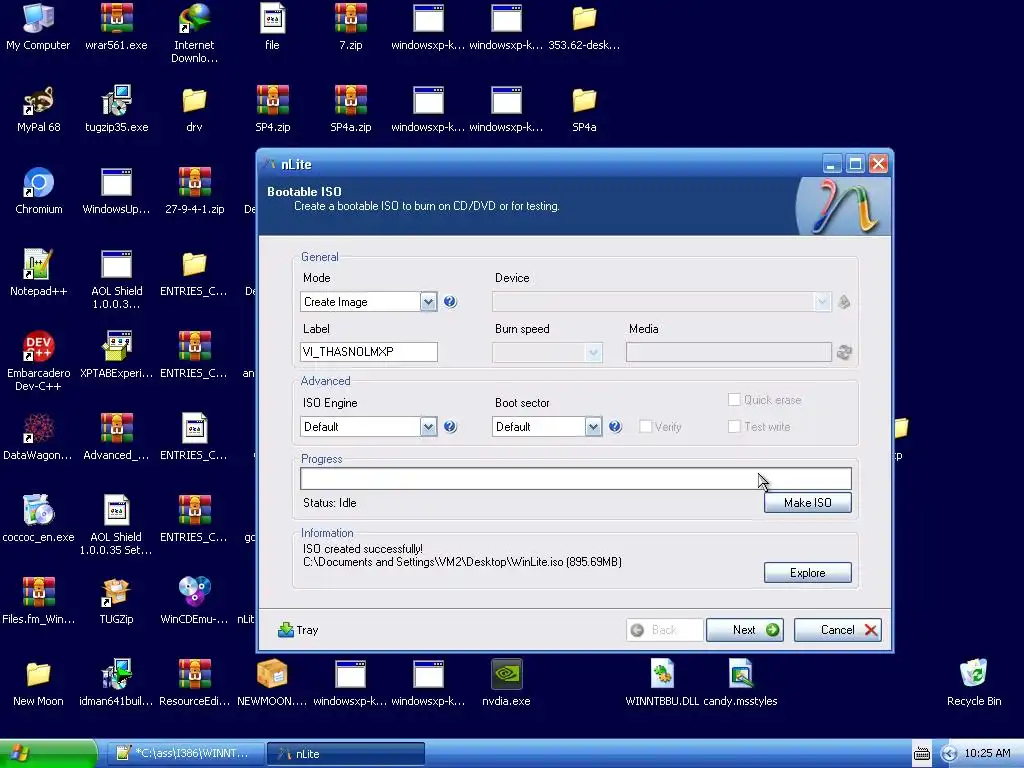Select coccoc_en.exe installer icon
This screenshot has height=768, width=1024.
[x=39, y=519]
